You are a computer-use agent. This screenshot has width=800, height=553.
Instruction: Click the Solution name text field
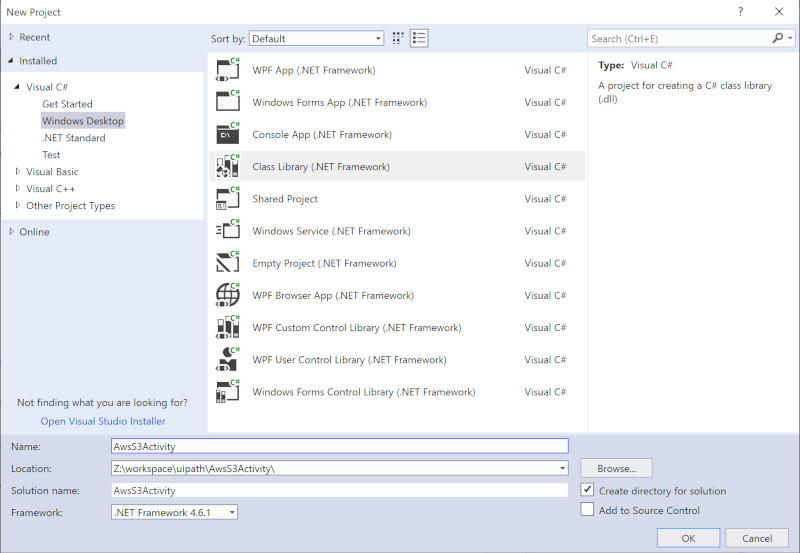(340, 490)
